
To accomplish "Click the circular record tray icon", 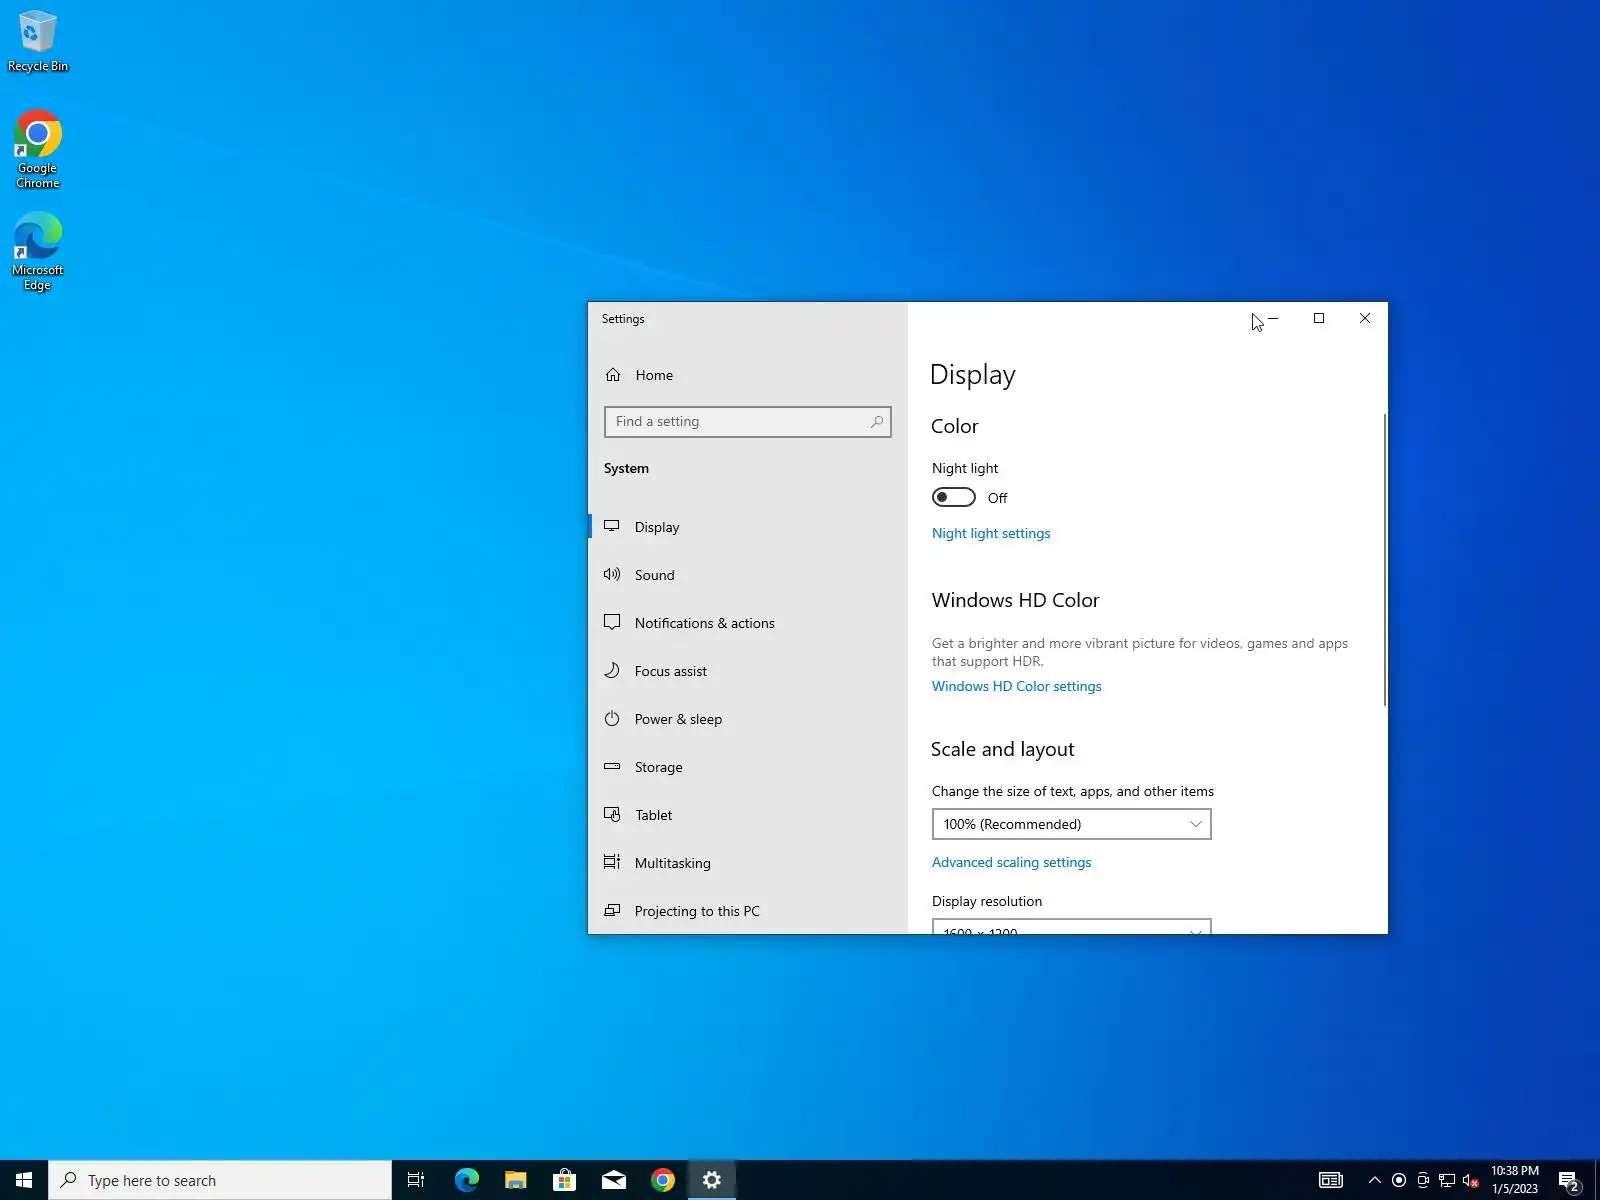I will [1399, 1180].
